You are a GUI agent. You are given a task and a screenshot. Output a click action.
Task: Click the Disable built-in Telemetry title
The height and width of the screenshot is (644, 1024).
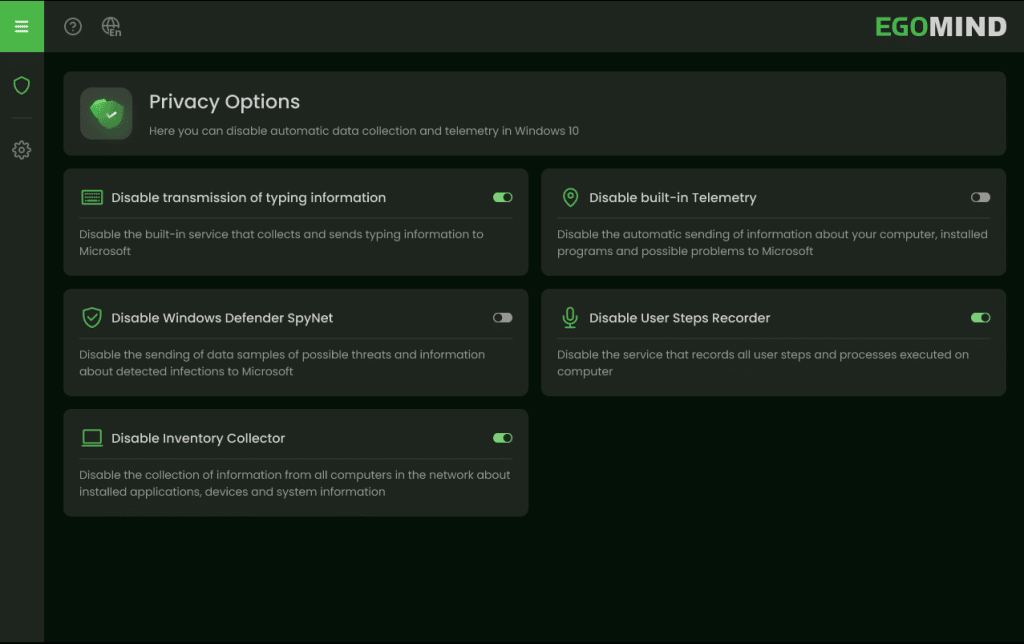672,198
